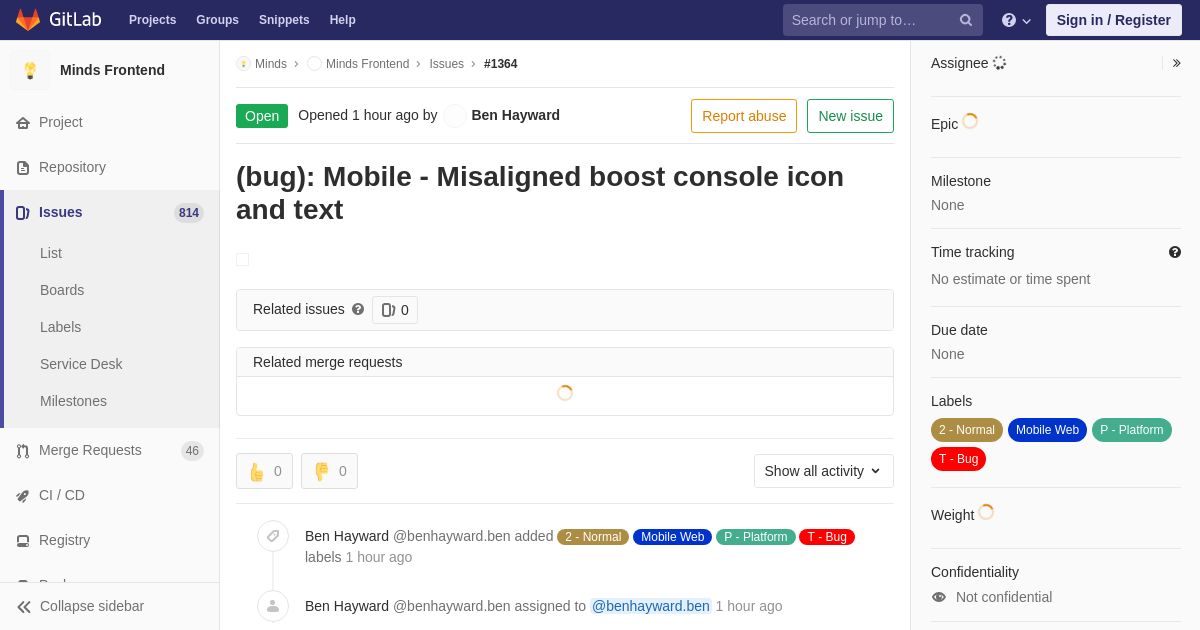Give a thumbs down reaction
The width and height of the screenshot is (1200, 630).
point(329,471)
